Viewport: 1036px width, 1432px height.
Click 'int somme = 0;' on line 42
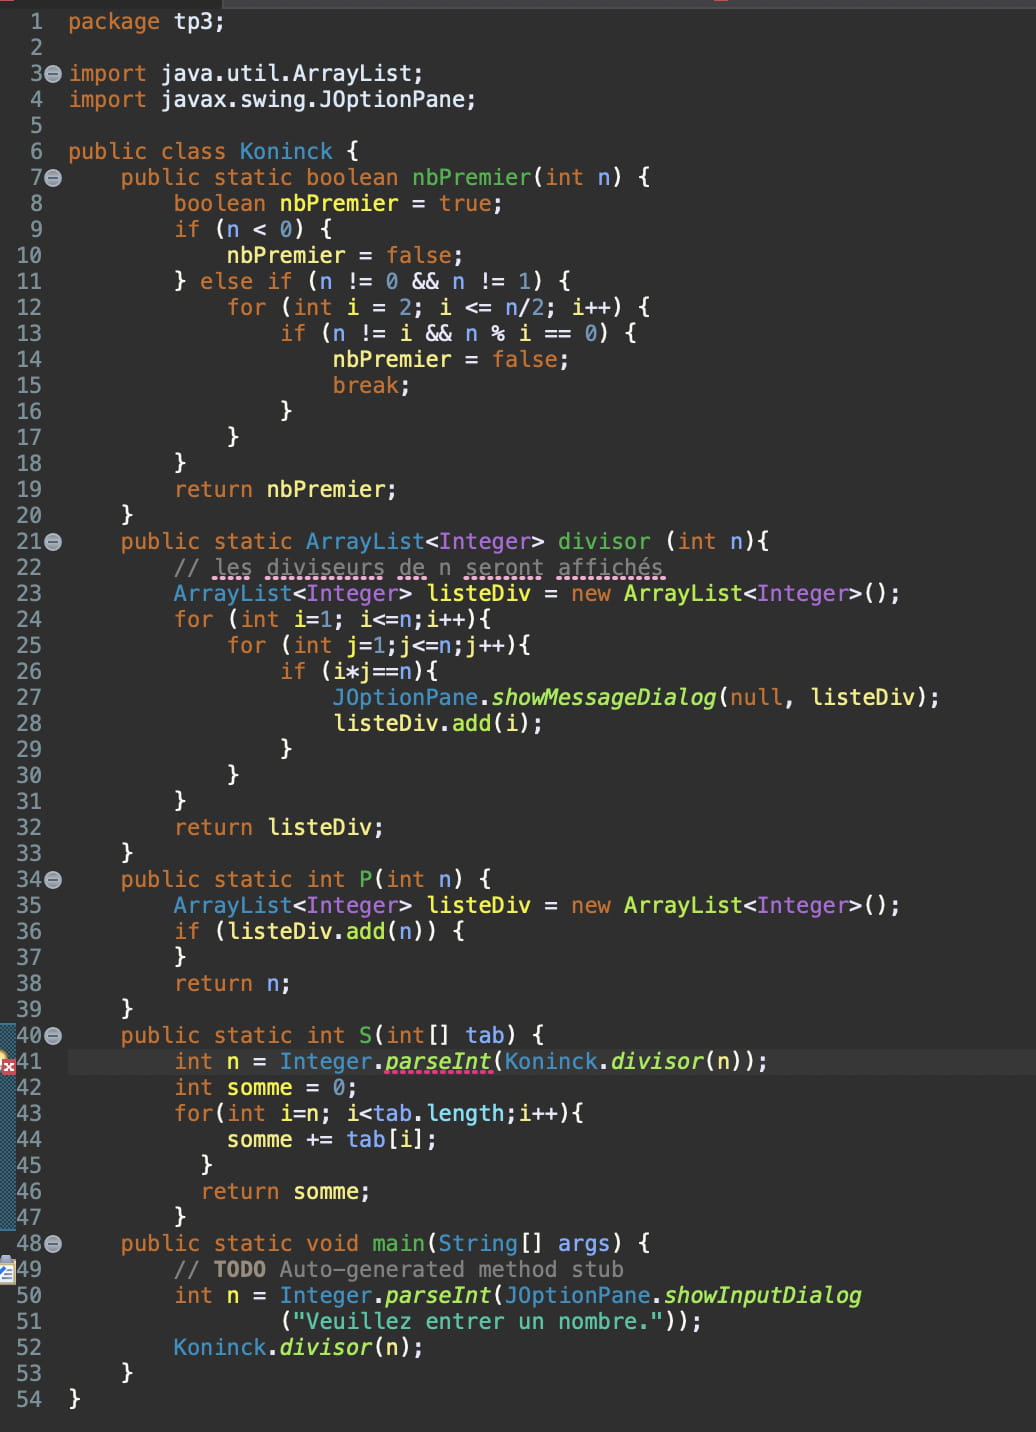265,1088
